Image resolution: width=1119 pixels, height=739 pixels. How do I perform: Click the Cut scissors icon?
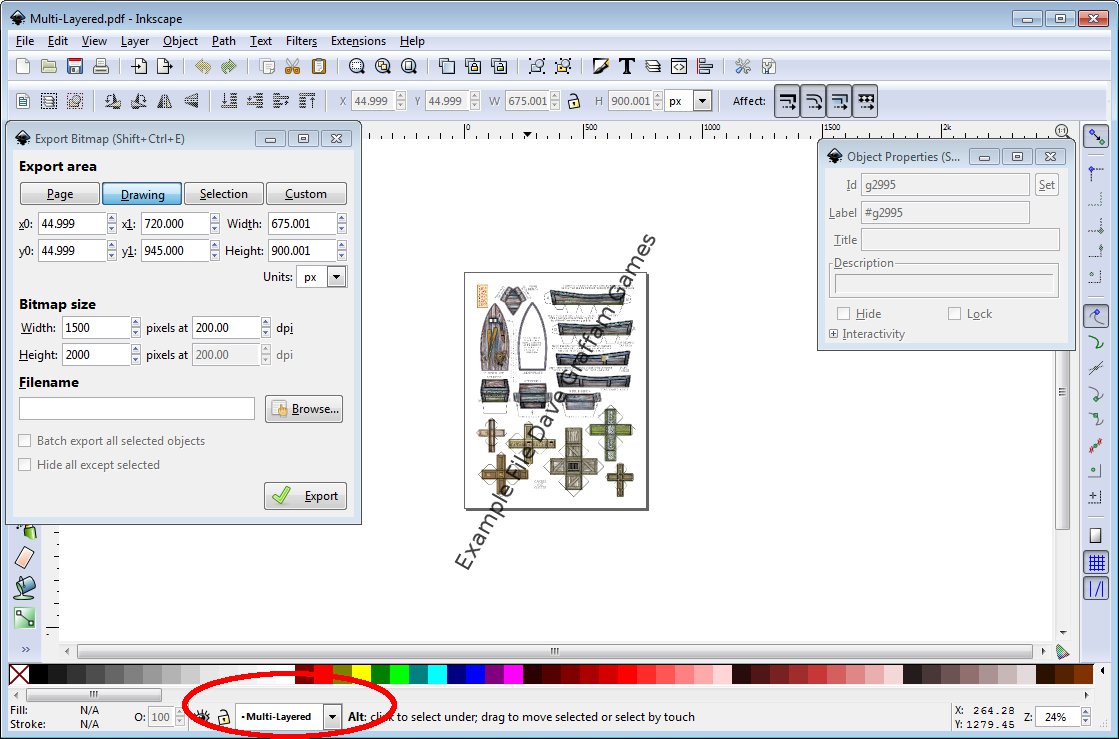(292, 67)
